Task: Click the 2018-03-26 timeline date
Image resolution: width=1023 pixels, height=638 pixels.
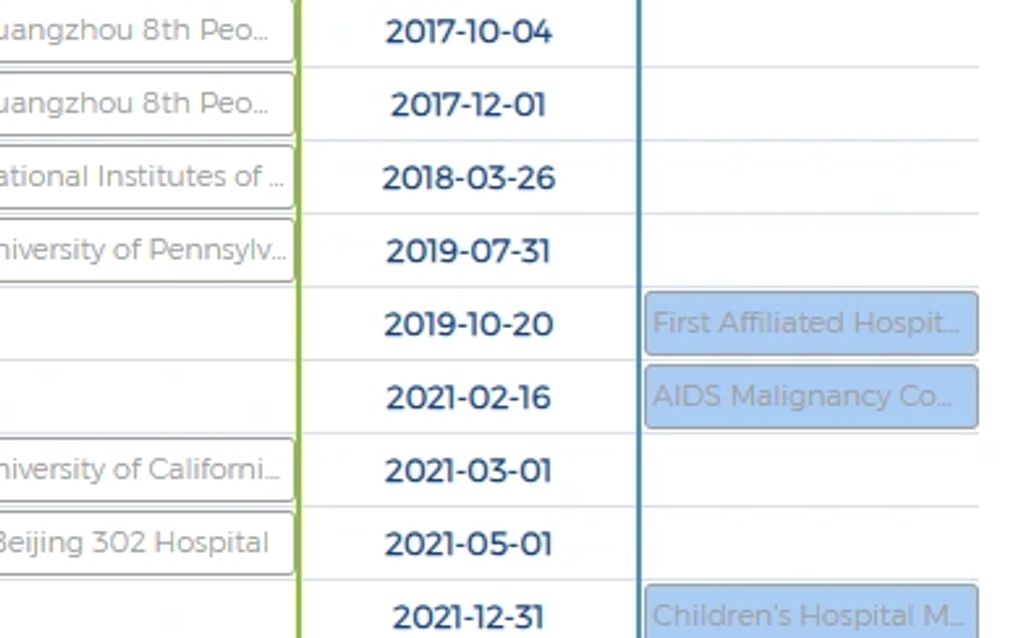Action: (x=468, y=178)
